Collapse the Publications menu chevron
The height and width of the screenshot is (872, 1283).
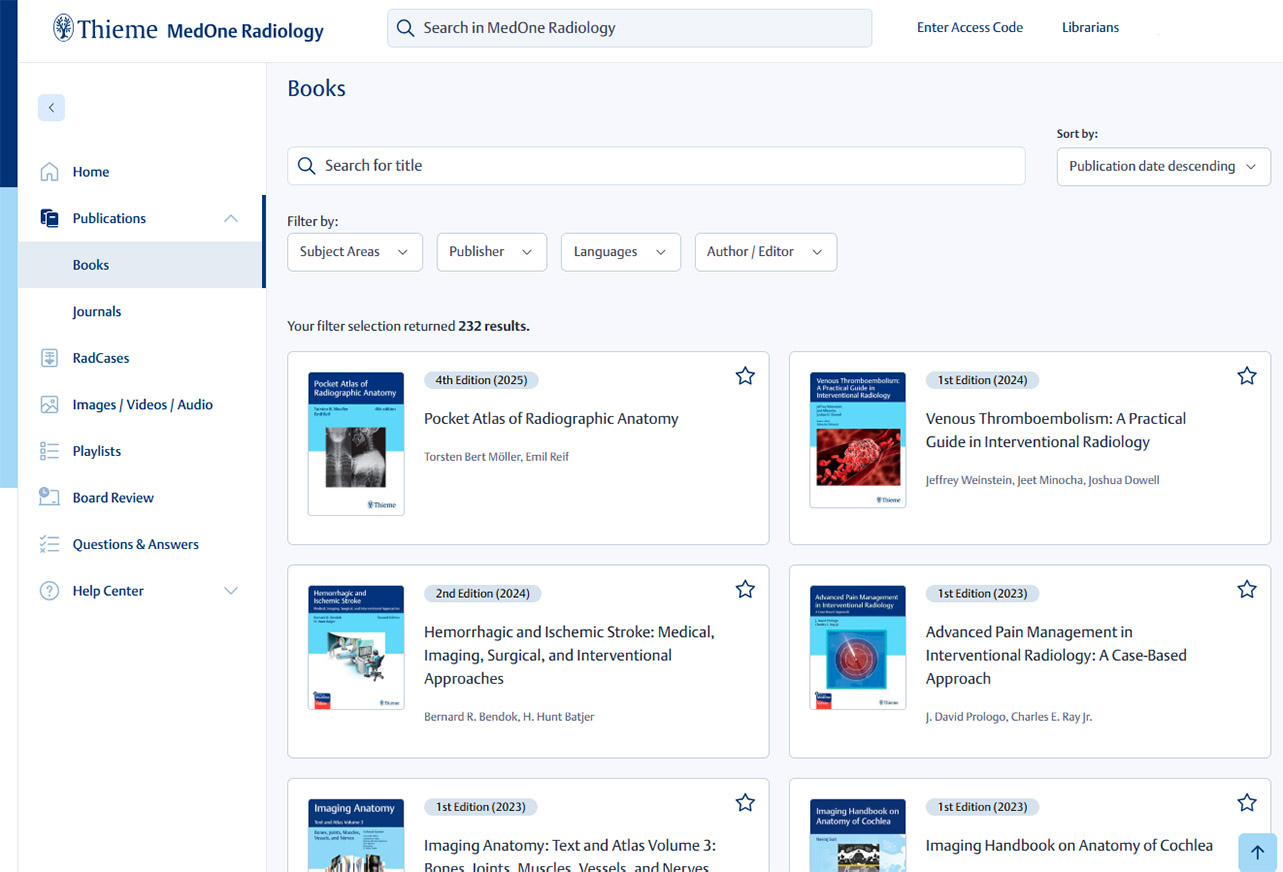coord(231,219)
